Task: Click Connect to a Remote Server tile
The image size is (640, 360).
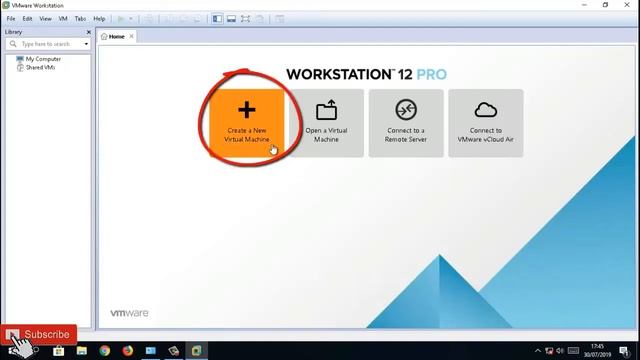Action: pos(406,123)
